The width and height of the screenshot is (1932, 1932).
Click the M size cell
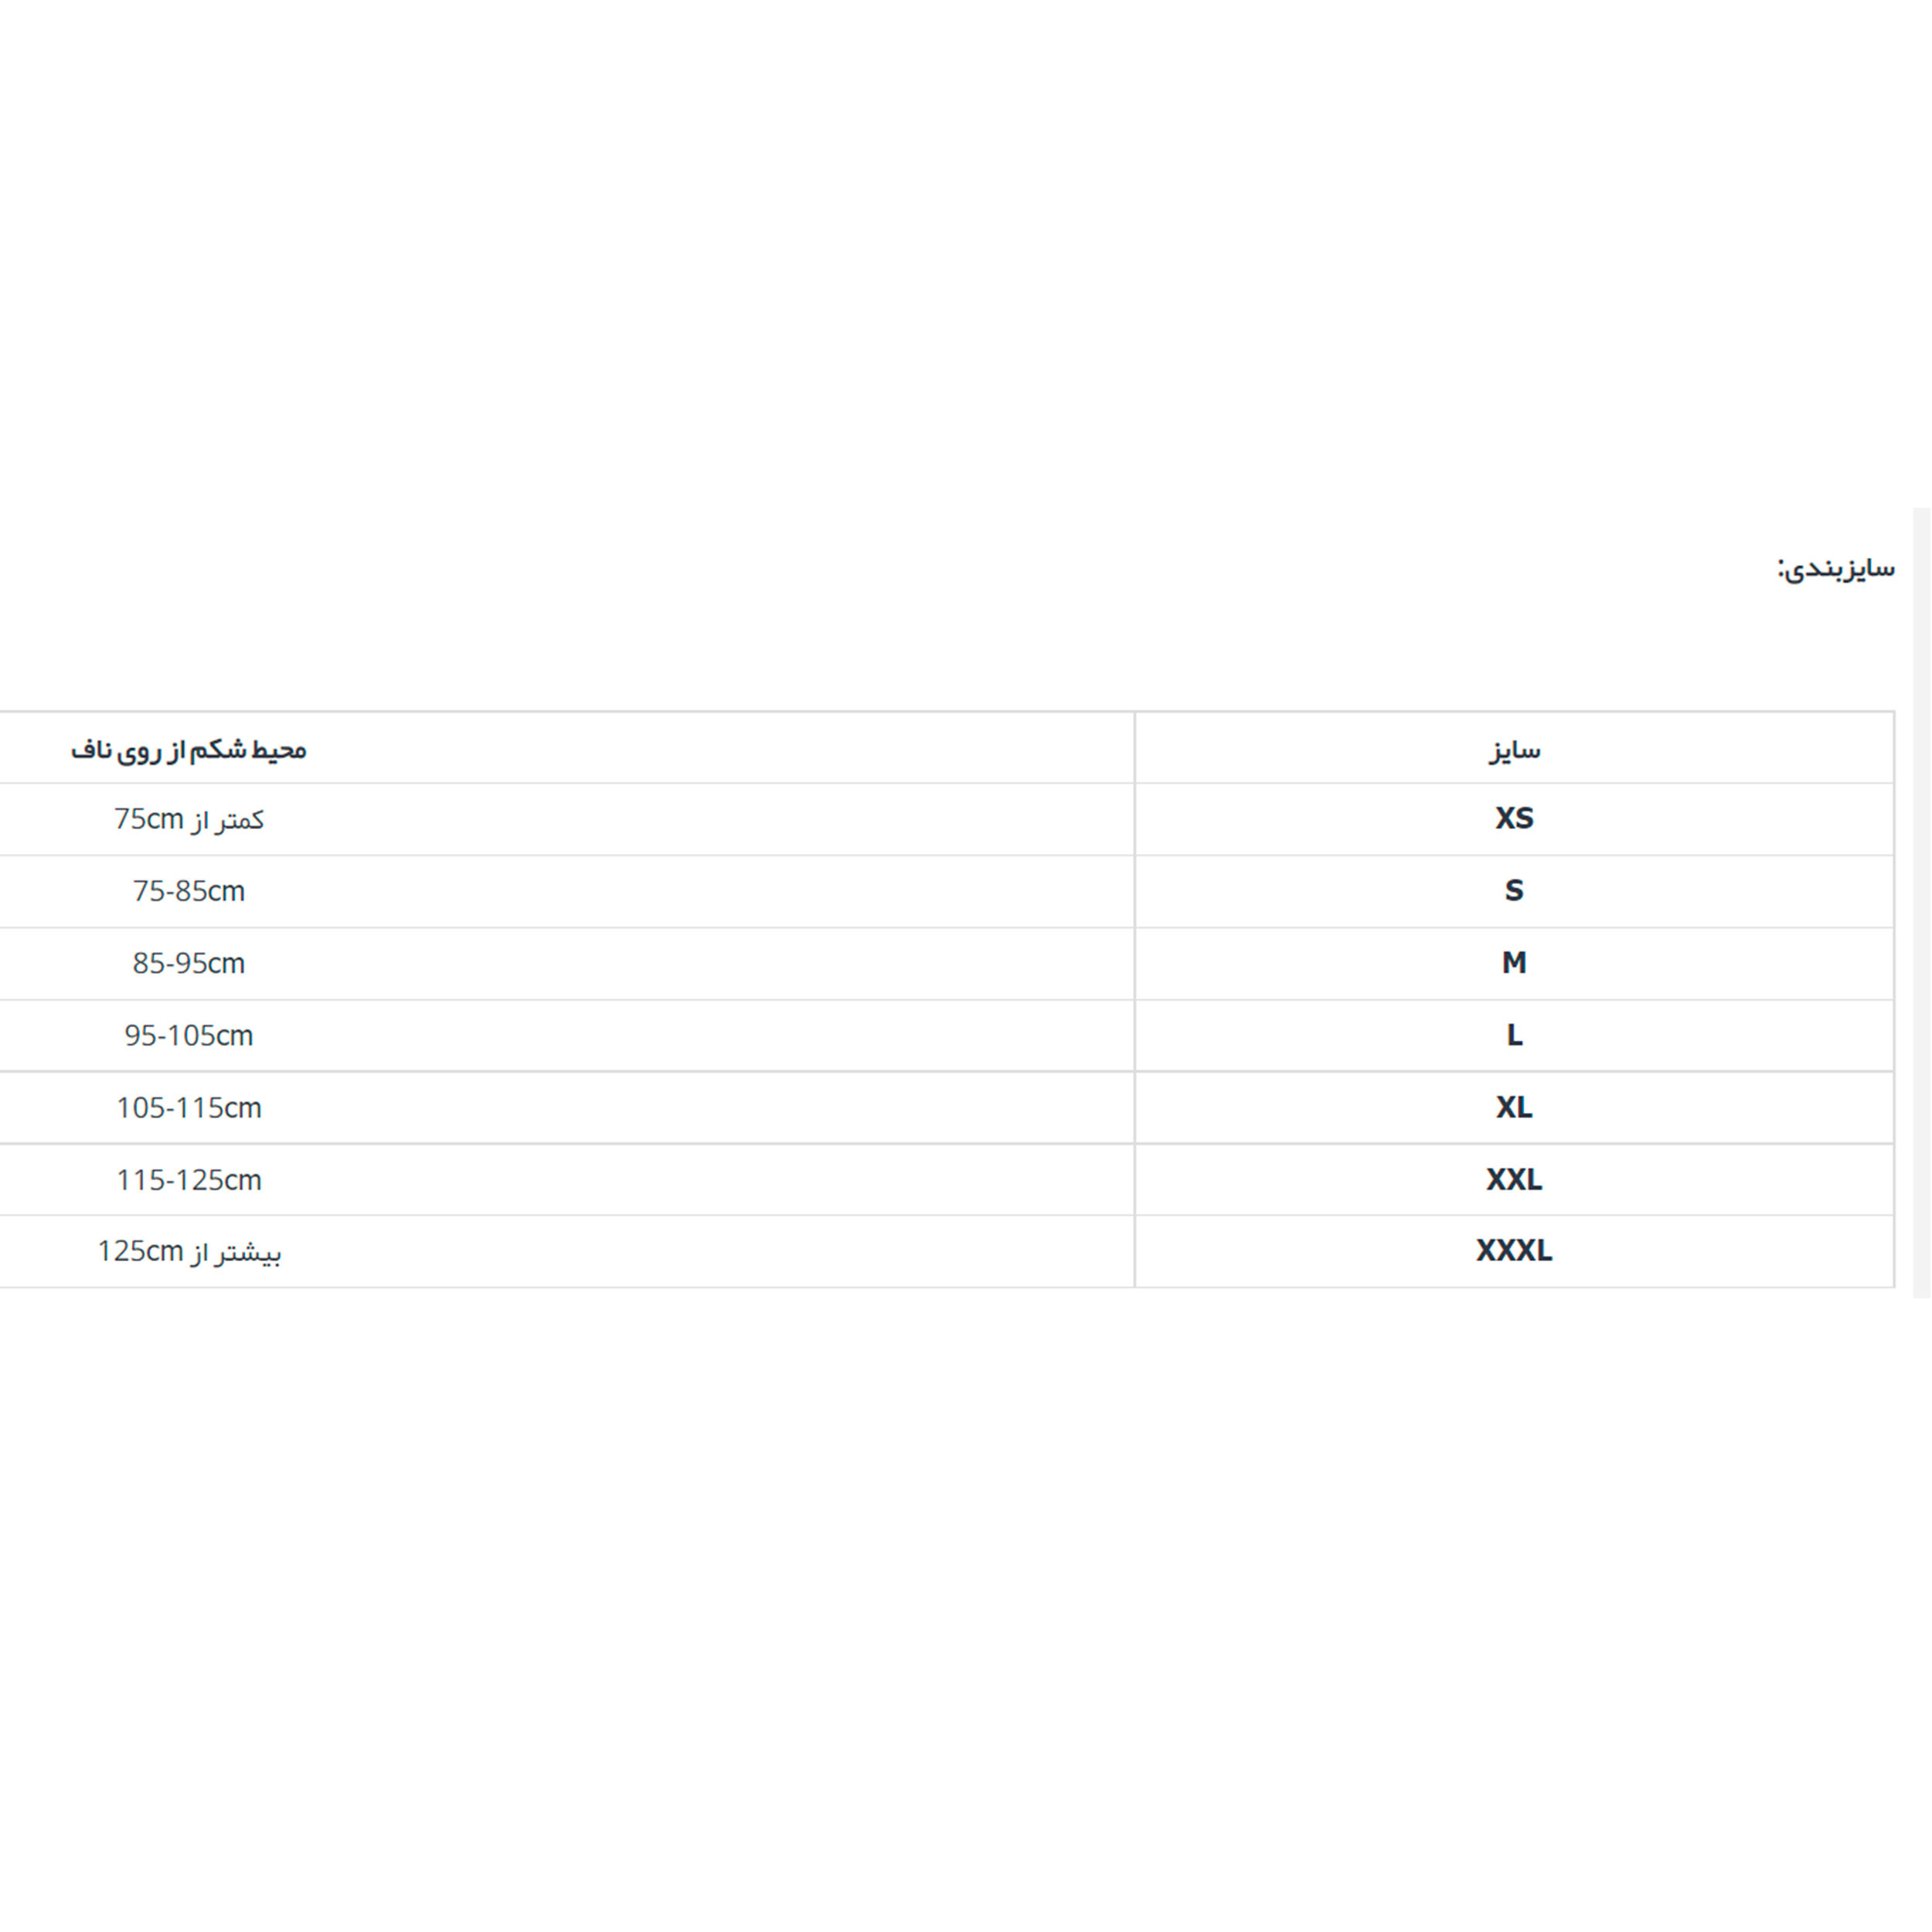click(x=1513, y=963)
